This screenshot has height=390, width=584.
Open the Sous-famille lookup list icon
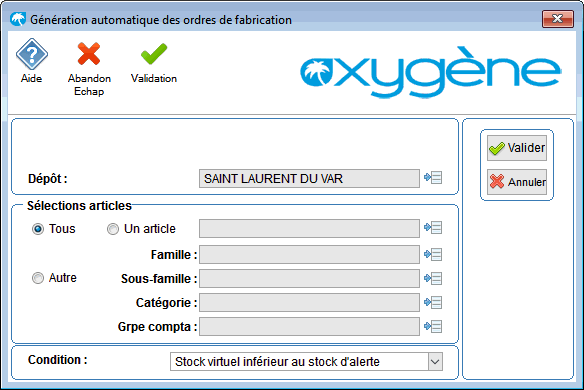[433, 278]
